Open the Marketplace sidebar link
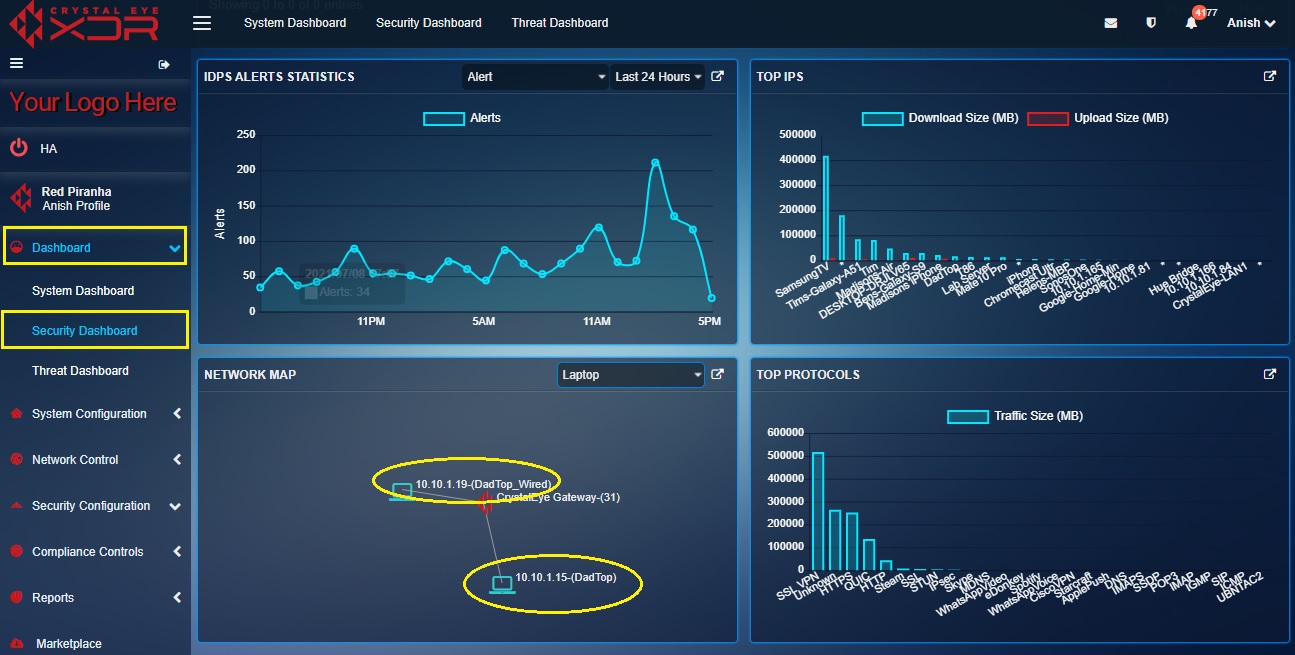The width and height of the screenshot is (1295, 655). pyautogui.click(x=69, y=644)
